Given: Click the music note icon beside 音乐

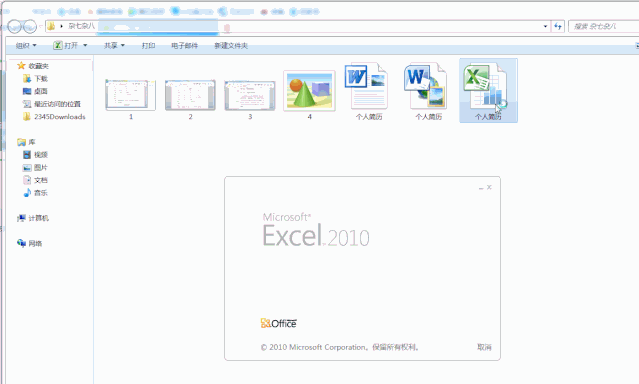Looking at the screenshot, I should tap(27, 193).
